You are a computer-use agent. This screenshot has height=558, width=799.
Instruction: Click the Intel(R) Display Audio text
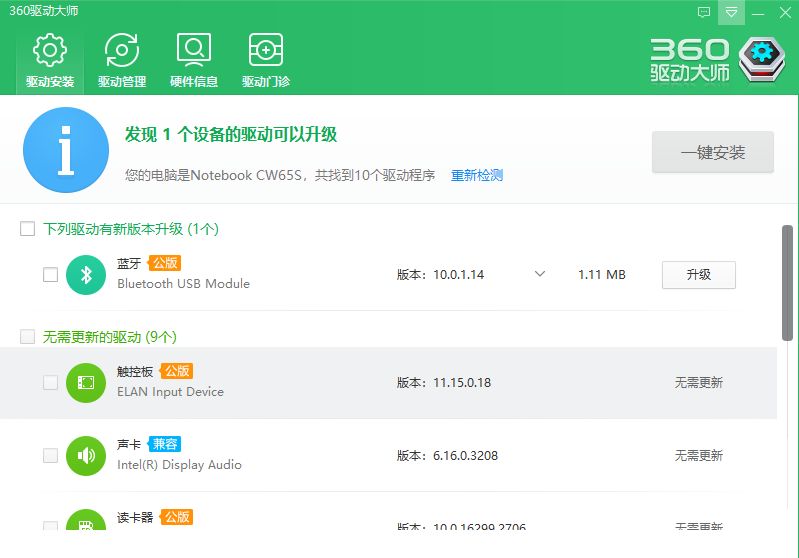click(x=179, y=465)
